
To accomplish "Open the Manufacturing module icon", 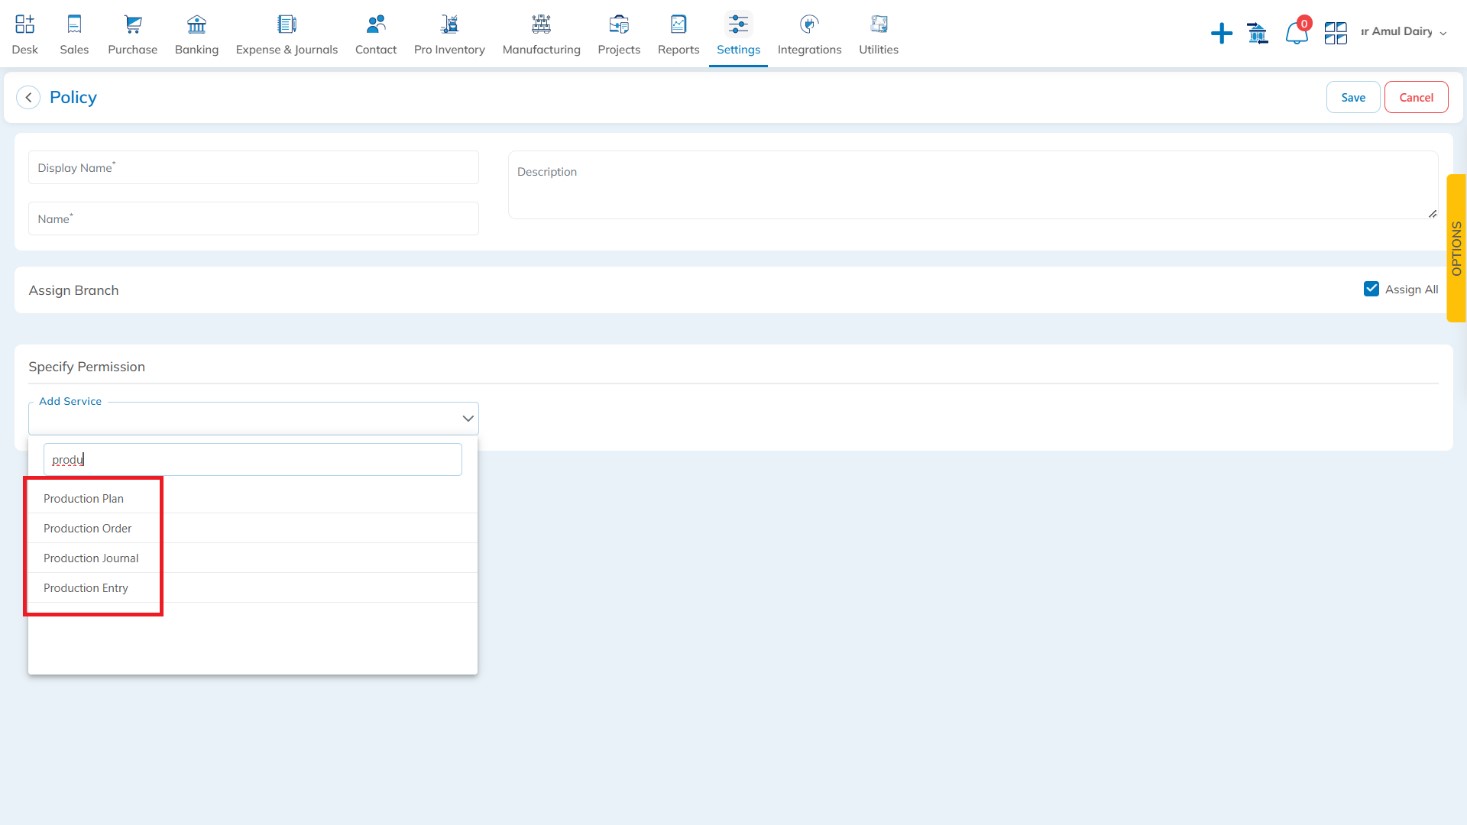I will (x=541, y=24).
